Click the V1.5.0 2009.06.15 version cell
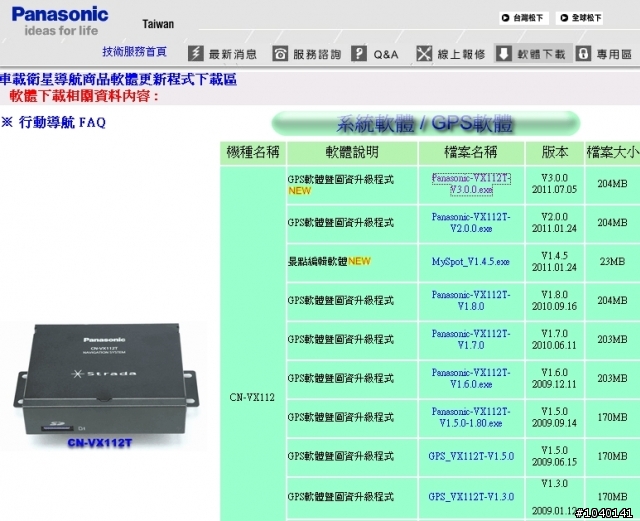 click(554, 456)
